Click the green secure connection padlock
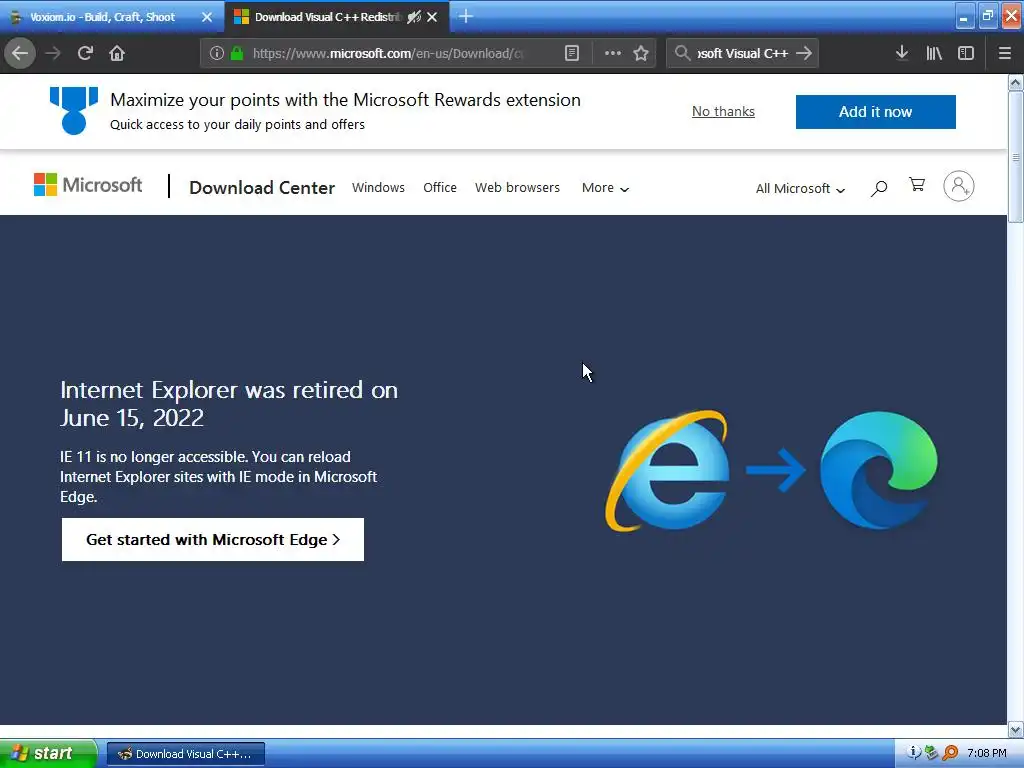This screenshot has width=1024, height=768. coord(238,54)
